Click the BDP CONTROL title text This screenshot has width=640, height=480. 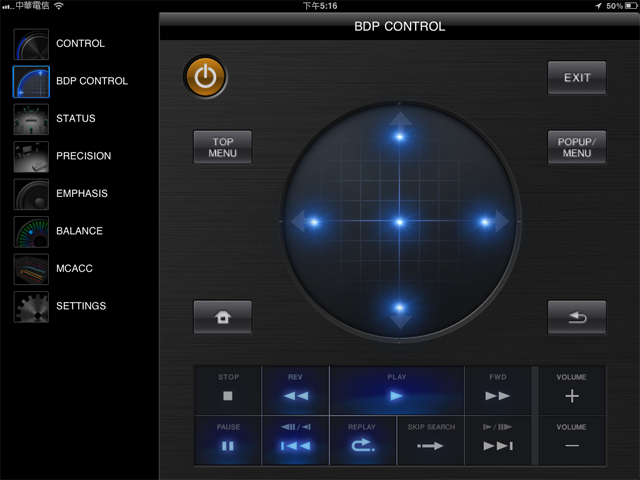pyautogui.click(x=400, y=27)
